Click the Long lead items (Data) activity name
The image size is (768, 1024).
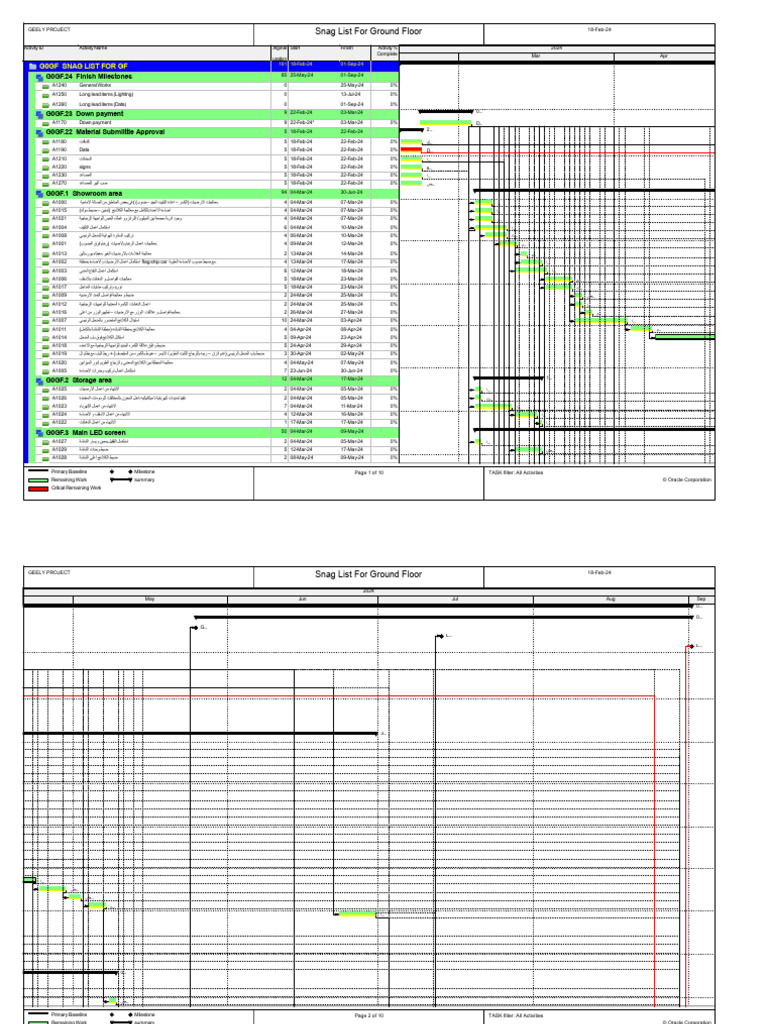(103, 104)
